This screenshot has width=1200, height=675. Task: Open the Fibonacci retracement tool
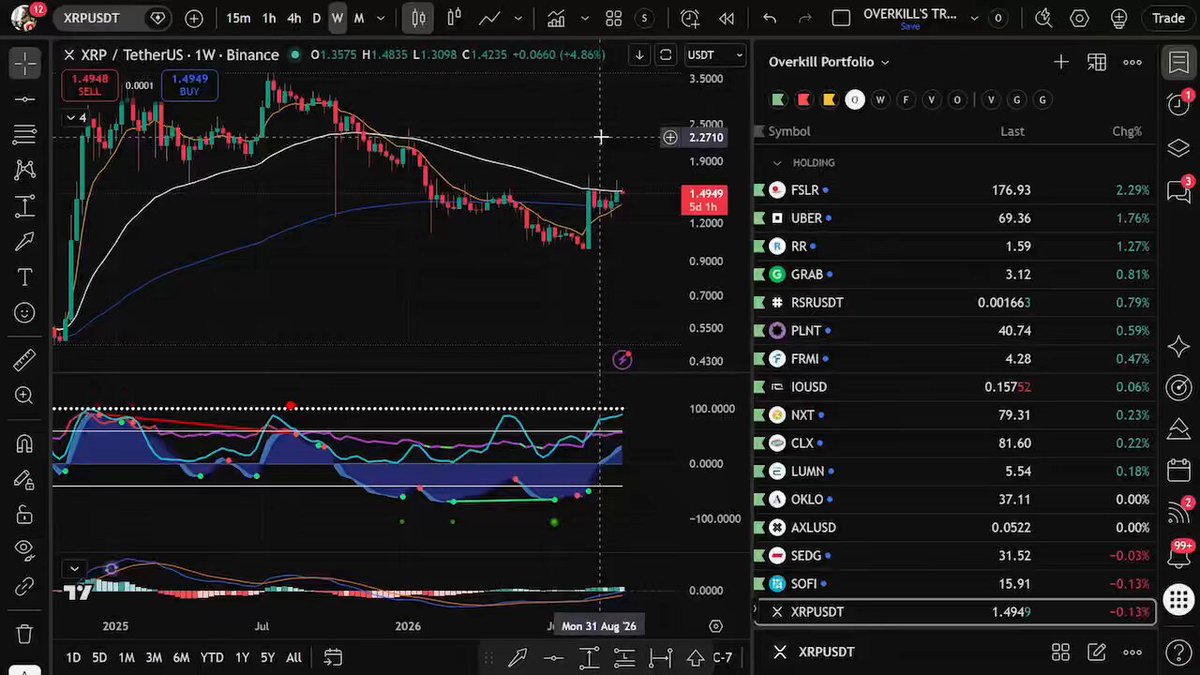coord(25,135)
